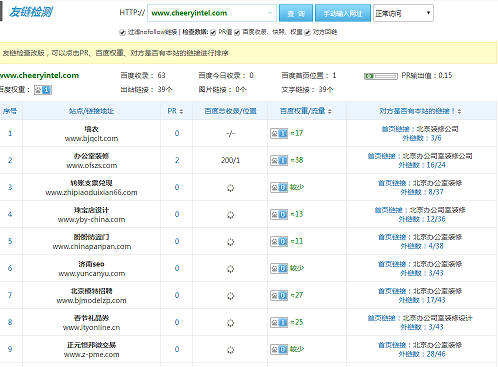The height and width of the screenshot is (367, 498).
Task: Click the Baidu weight badge for www.bjqcit.com
Action: tap(279, 133)
